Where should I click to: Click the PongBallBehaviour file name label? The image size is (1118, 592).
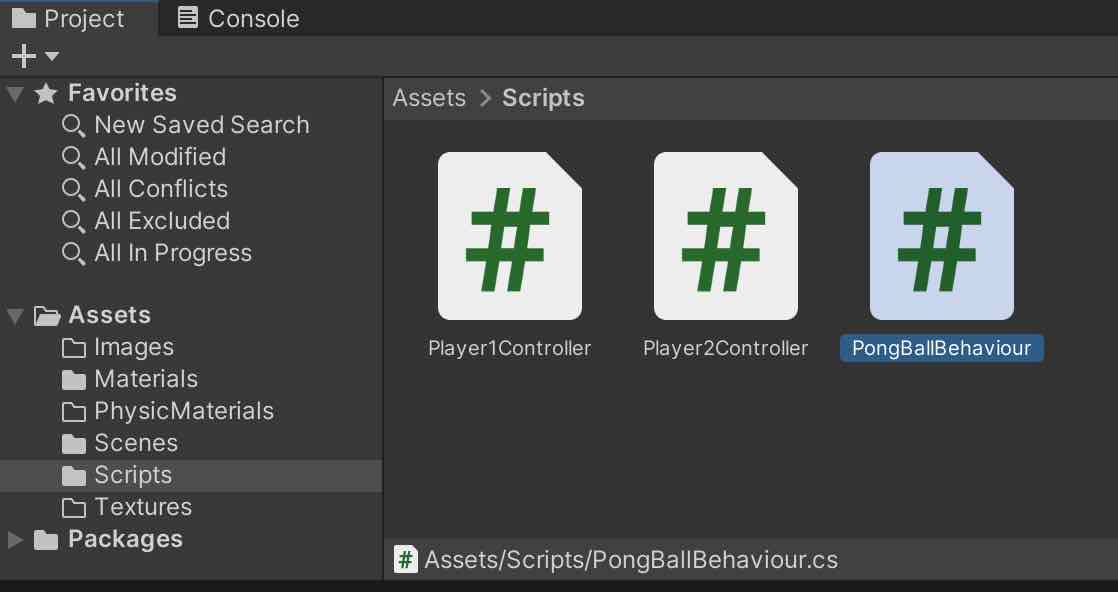[x=941, y=348]
